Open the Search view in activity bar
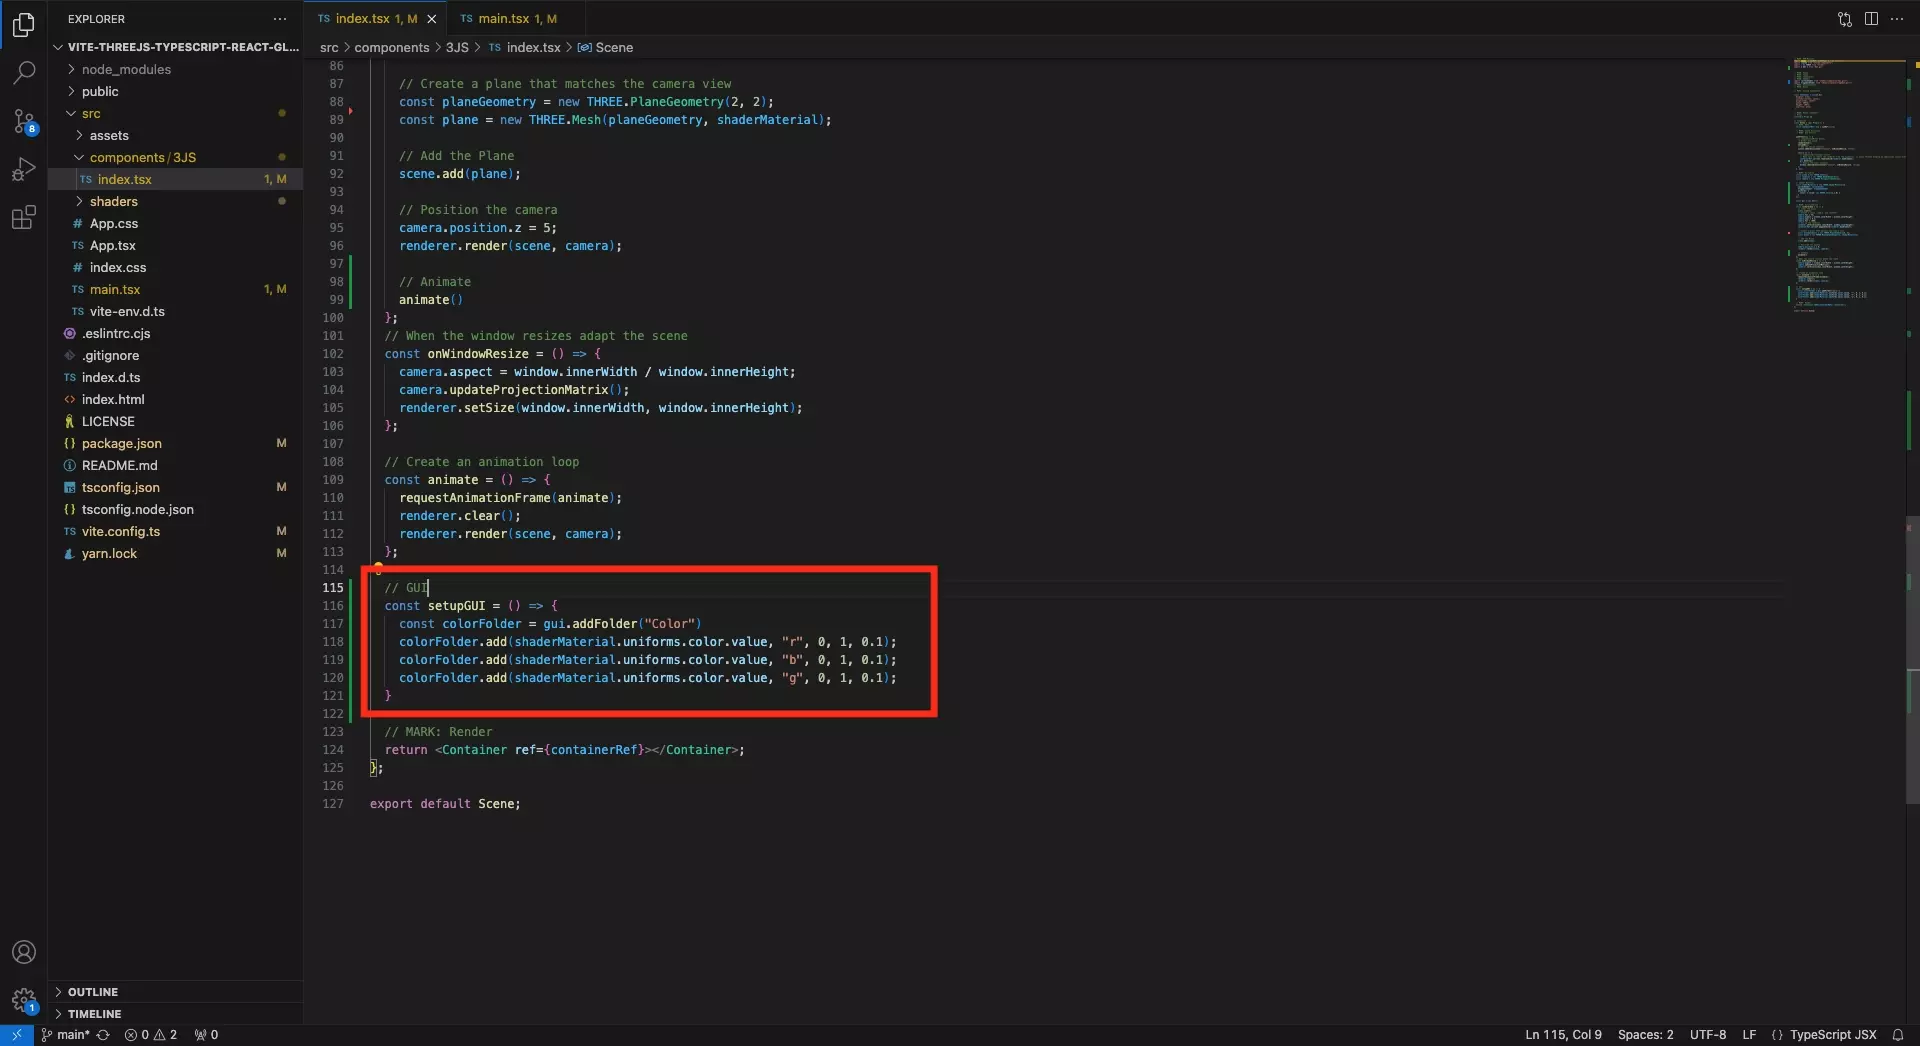Screen dimensions: 1920x1046 pyautogui.click(x=24, y=73)
